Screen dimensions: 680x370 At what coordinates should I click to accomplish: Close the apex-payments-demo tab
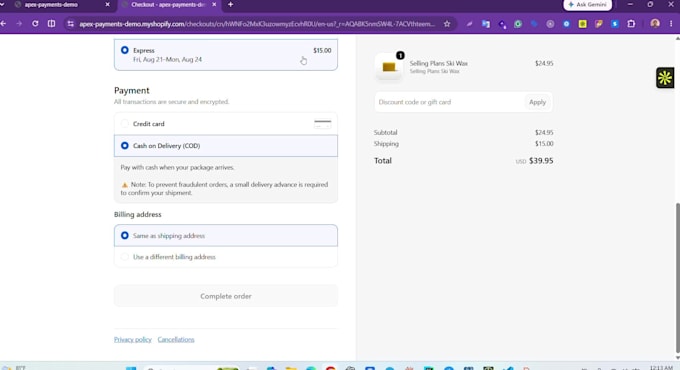108,4
